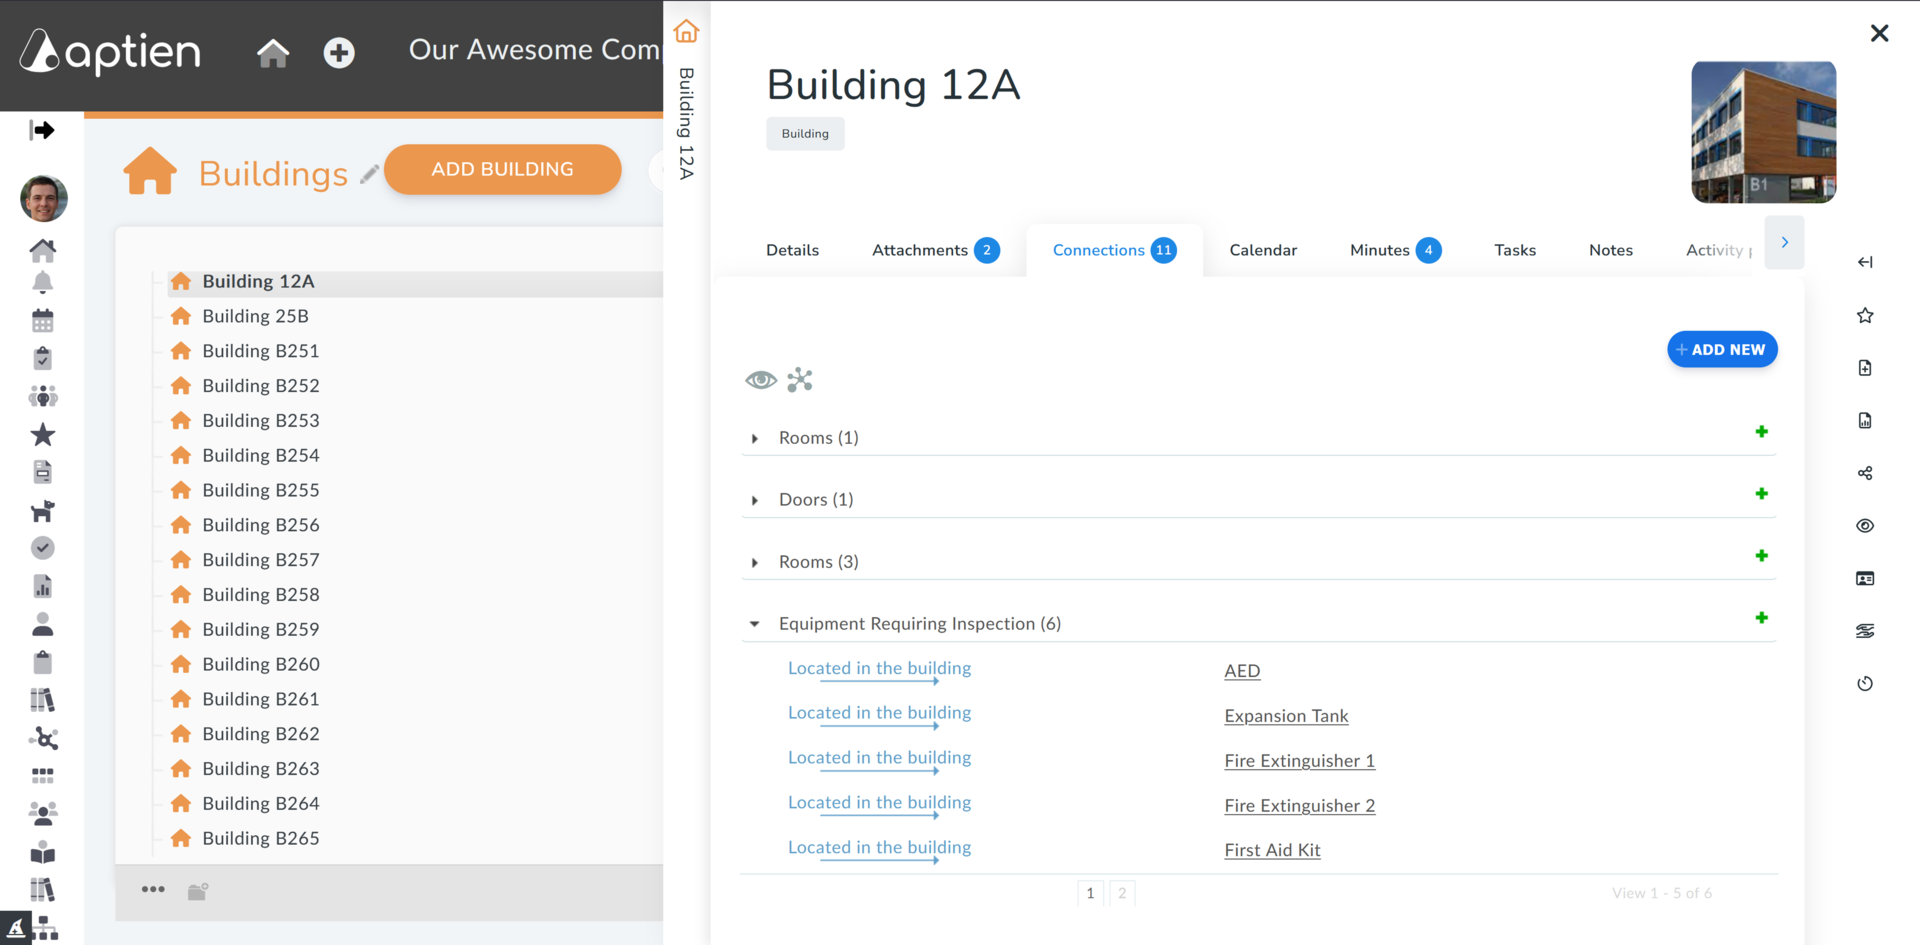This screenshot has width=1920, height=945.
Task: Click ADD BUILDING button
Action: 502,169
